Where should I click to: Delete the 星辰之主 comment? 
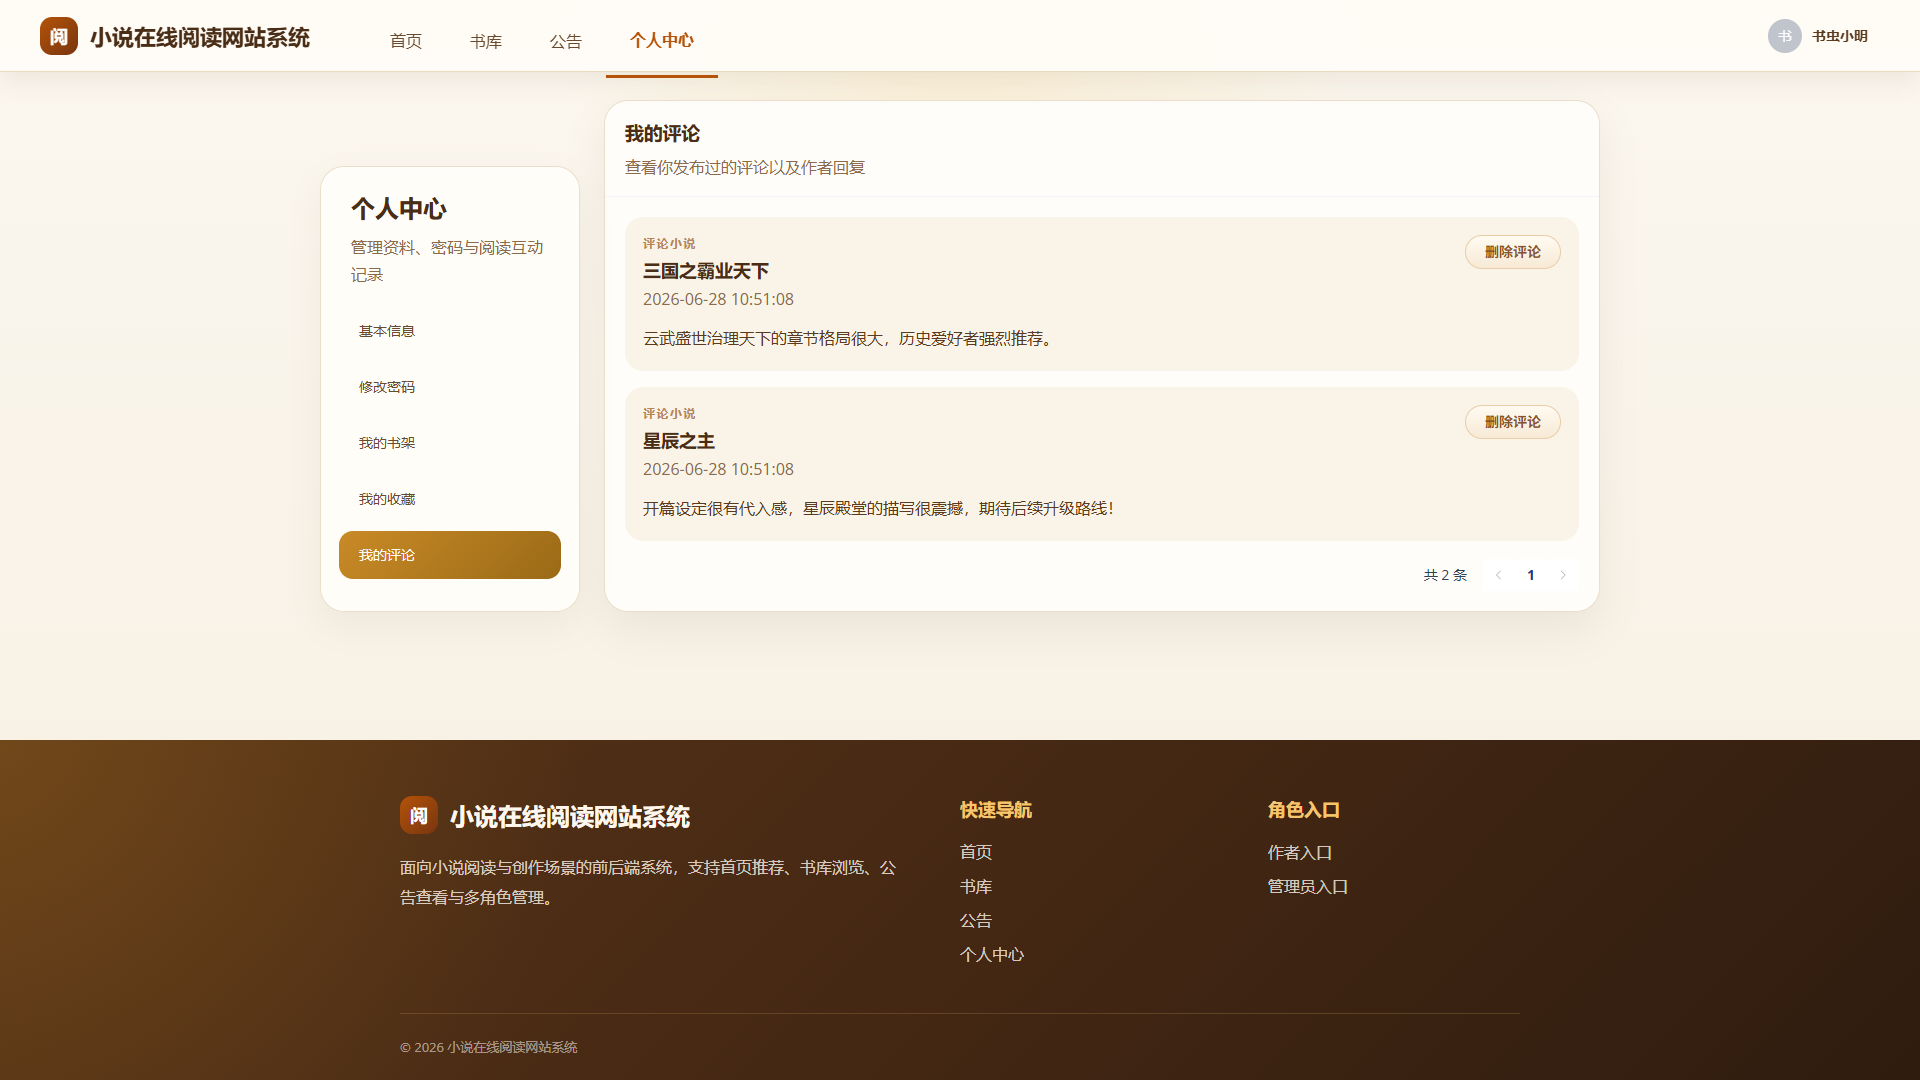click(x=1513, y=422)
